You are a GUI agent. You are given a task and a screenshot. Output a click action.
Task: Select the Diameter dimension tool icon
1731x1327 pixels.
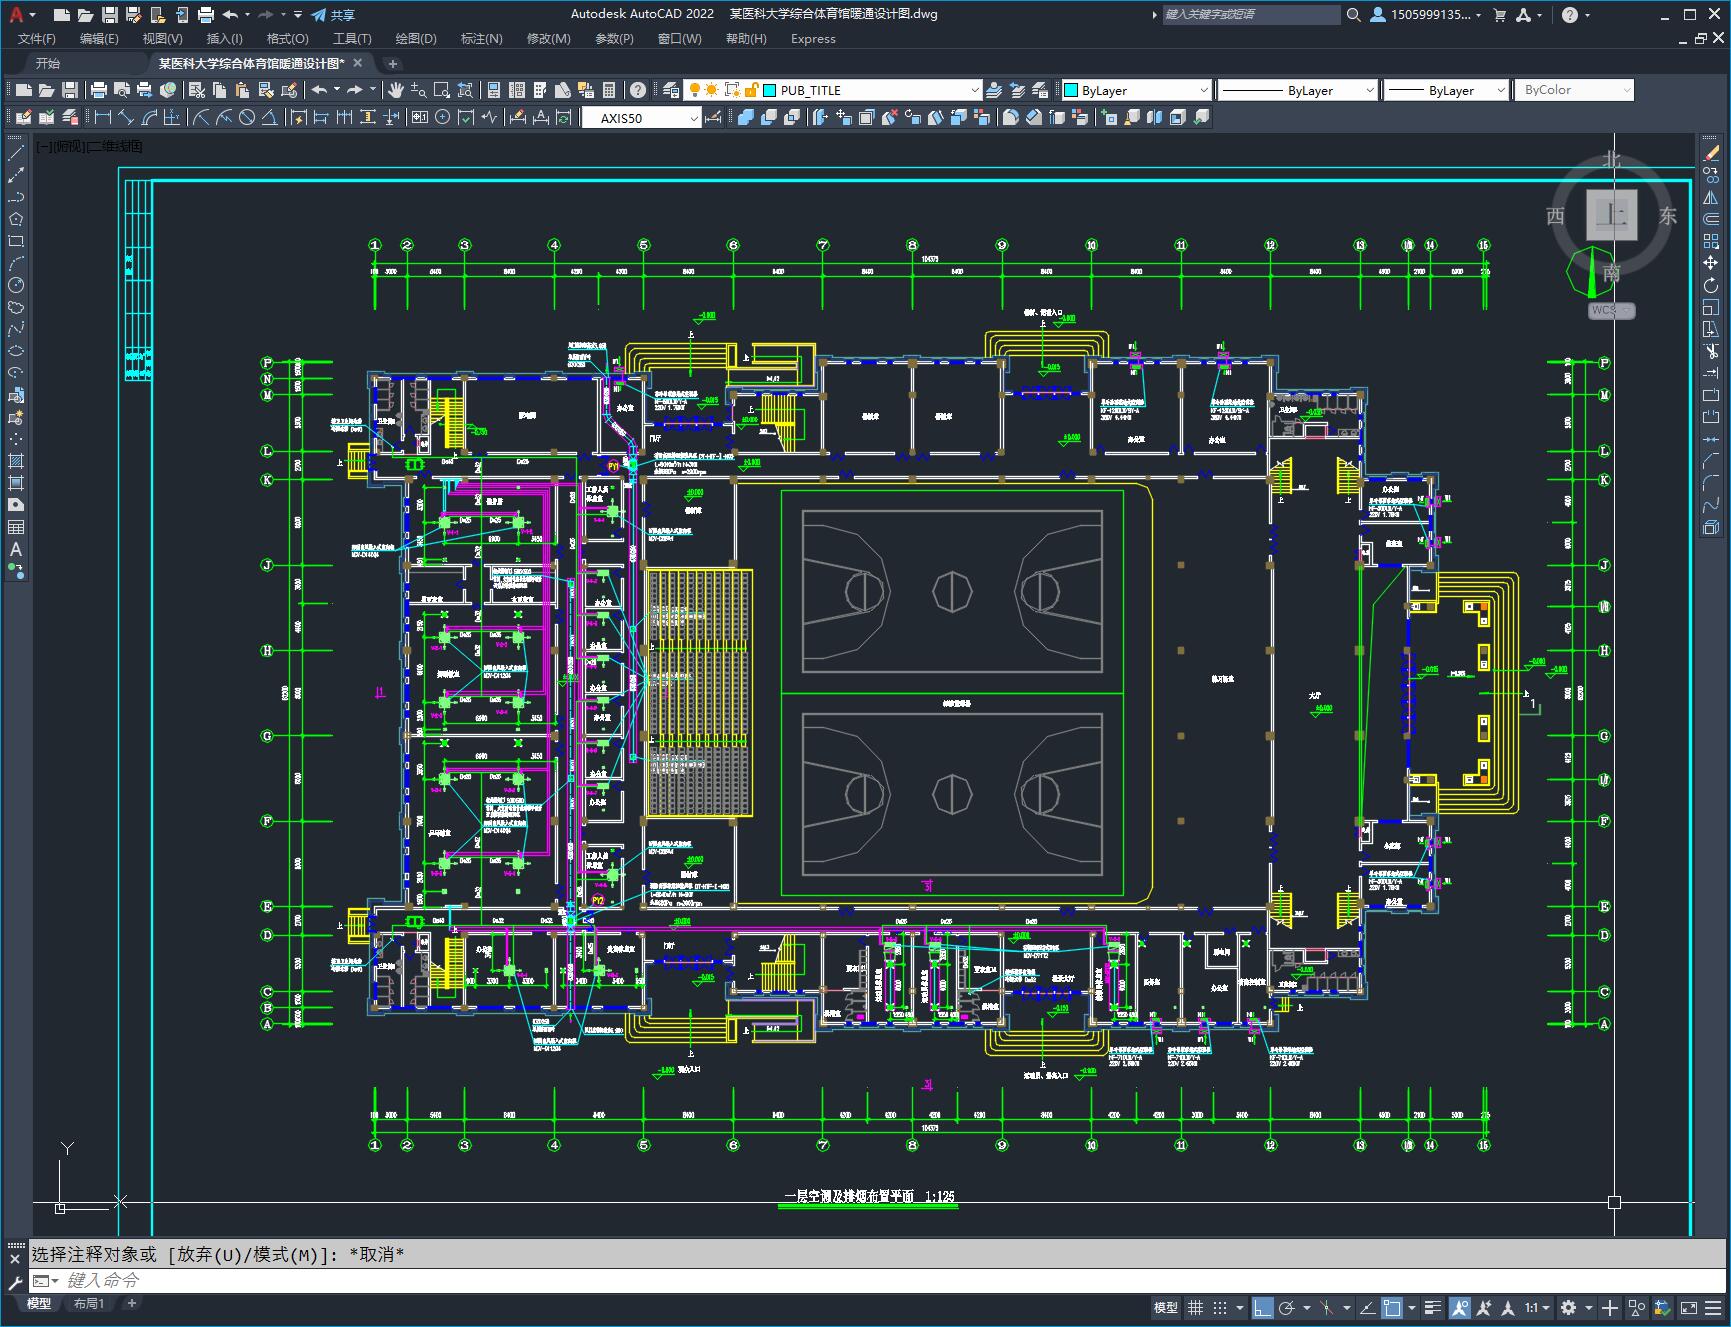pyautogui.click(x=247, y=117)
